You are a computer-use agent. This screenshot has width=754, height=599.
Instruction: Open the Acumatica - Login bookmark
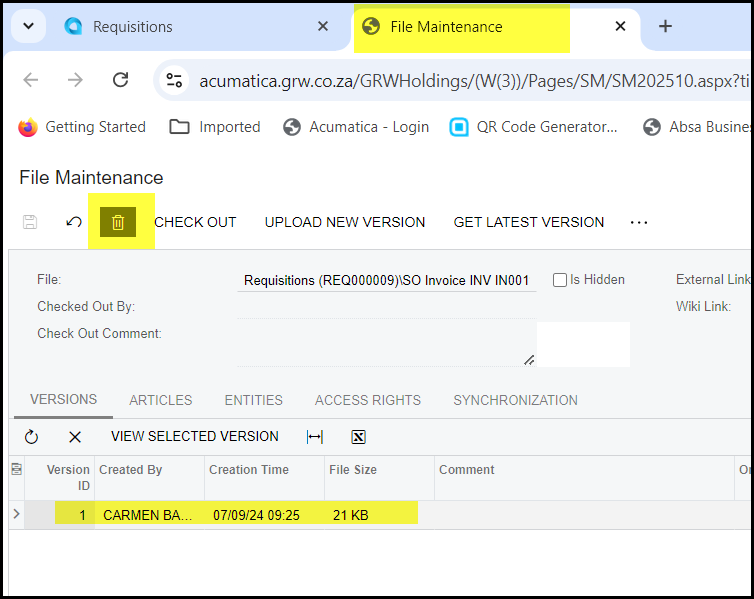(x=356, y=127)
